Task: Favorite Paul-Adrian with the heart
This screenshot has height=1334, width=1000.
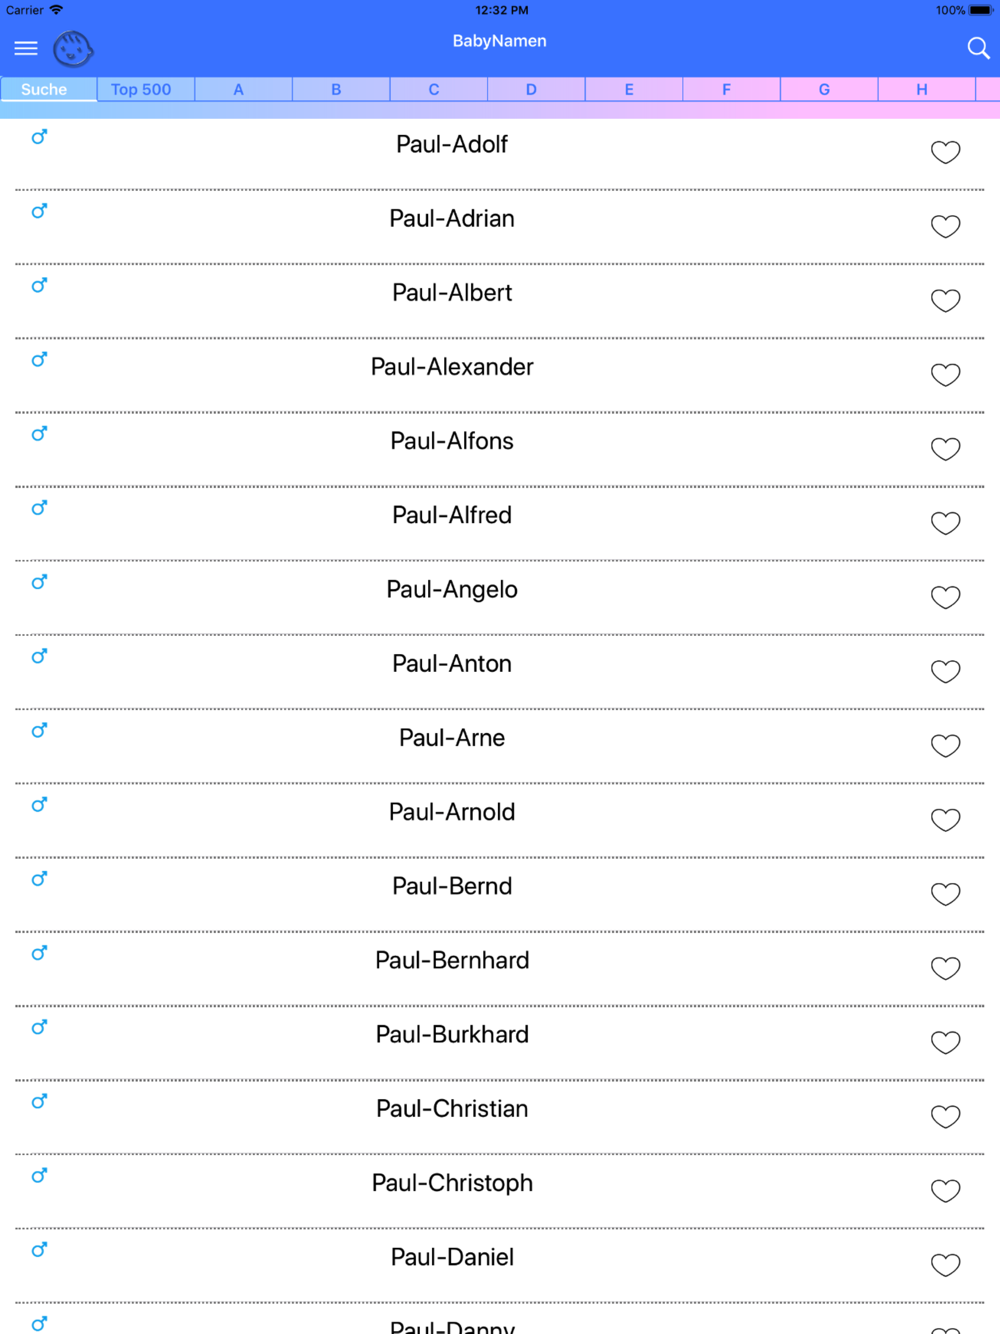Action: [x=945, y=226]
